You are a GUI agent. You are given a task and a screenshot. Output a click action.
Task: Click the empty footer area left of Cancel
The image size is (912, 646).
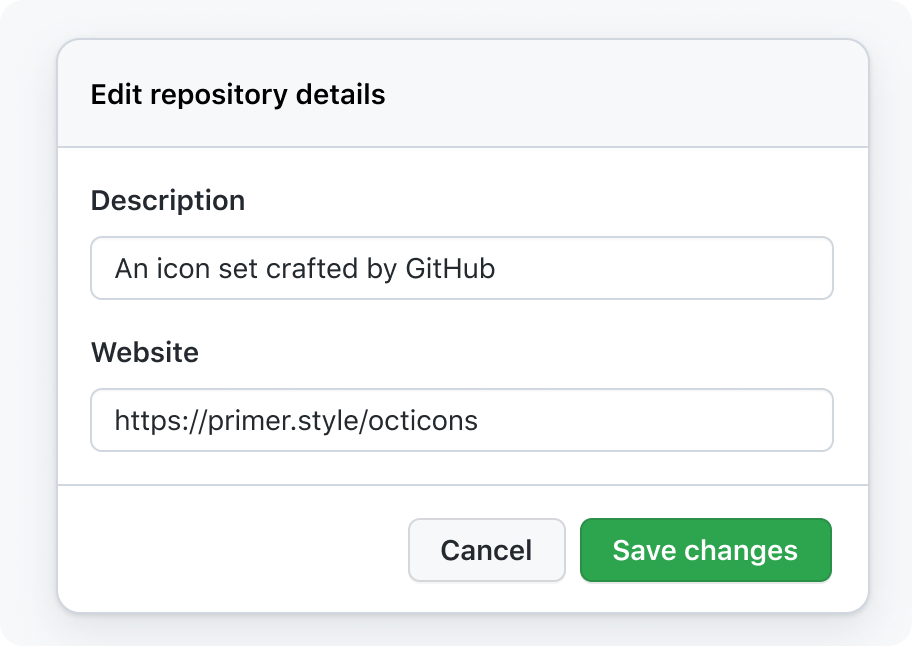click(x=233, y=549)
